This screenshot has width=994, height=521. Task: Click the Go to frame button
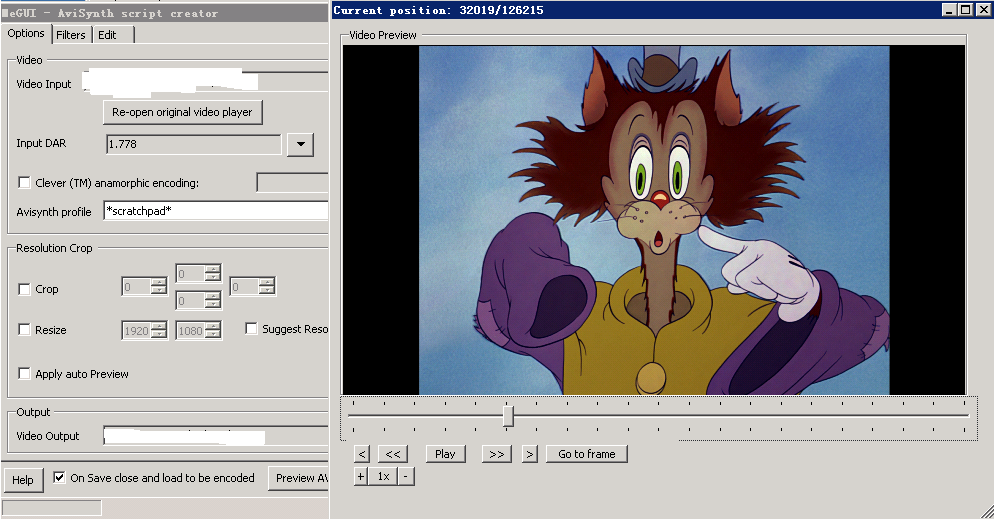coord(587,454)
